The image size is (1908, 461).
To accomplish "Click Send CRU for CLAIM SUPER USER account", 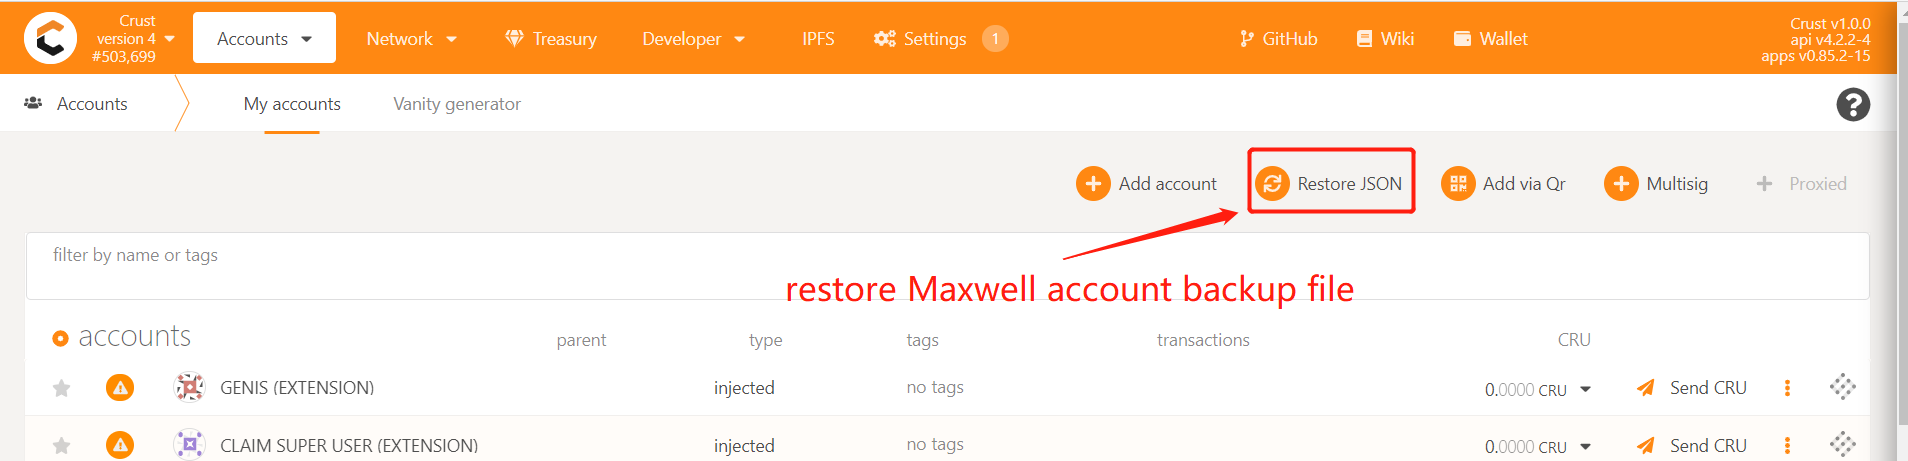I will tap(1692, 446).
